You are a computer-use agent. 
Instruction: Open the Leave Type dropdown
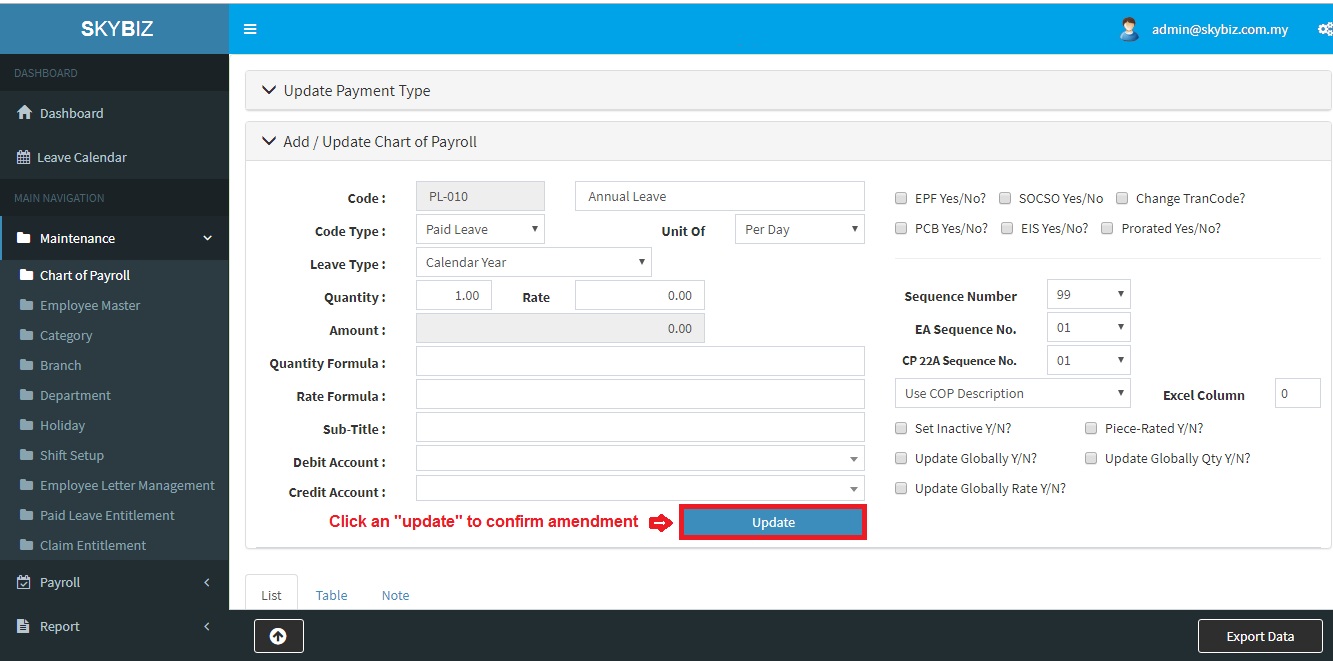pos(533,262)
